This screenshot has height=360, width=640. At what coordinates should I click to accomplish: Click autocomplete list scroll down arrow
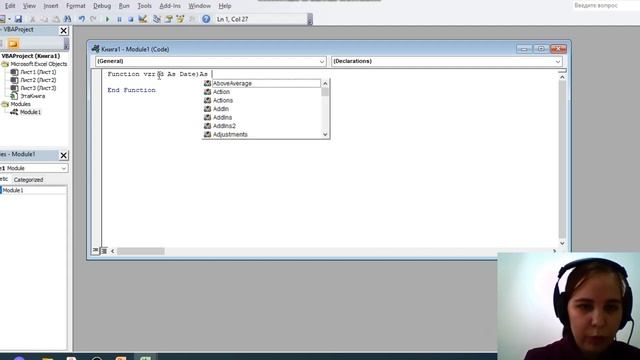[x=325, y=134]
